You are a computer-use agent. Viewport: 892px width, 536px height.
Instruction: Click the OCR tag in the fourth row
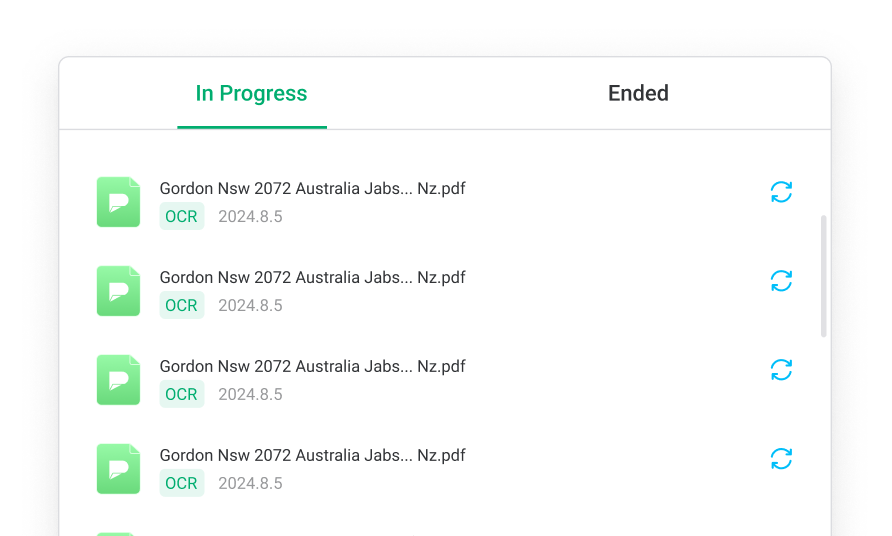[x=181, y=483]
